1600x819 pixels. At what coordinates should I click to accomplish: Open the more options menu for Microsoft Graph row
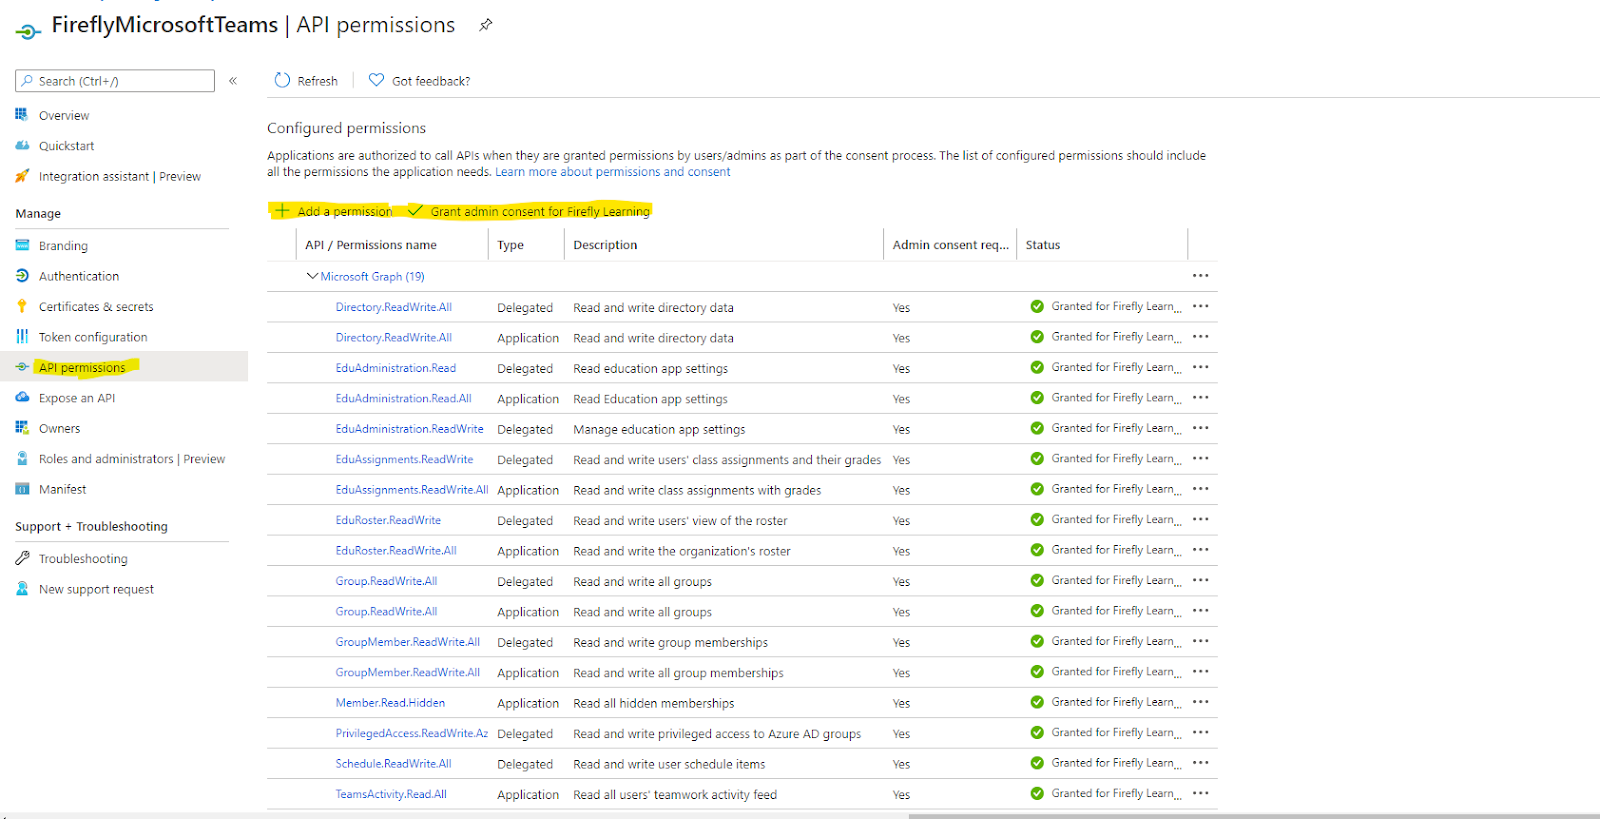pos(1201,276)
